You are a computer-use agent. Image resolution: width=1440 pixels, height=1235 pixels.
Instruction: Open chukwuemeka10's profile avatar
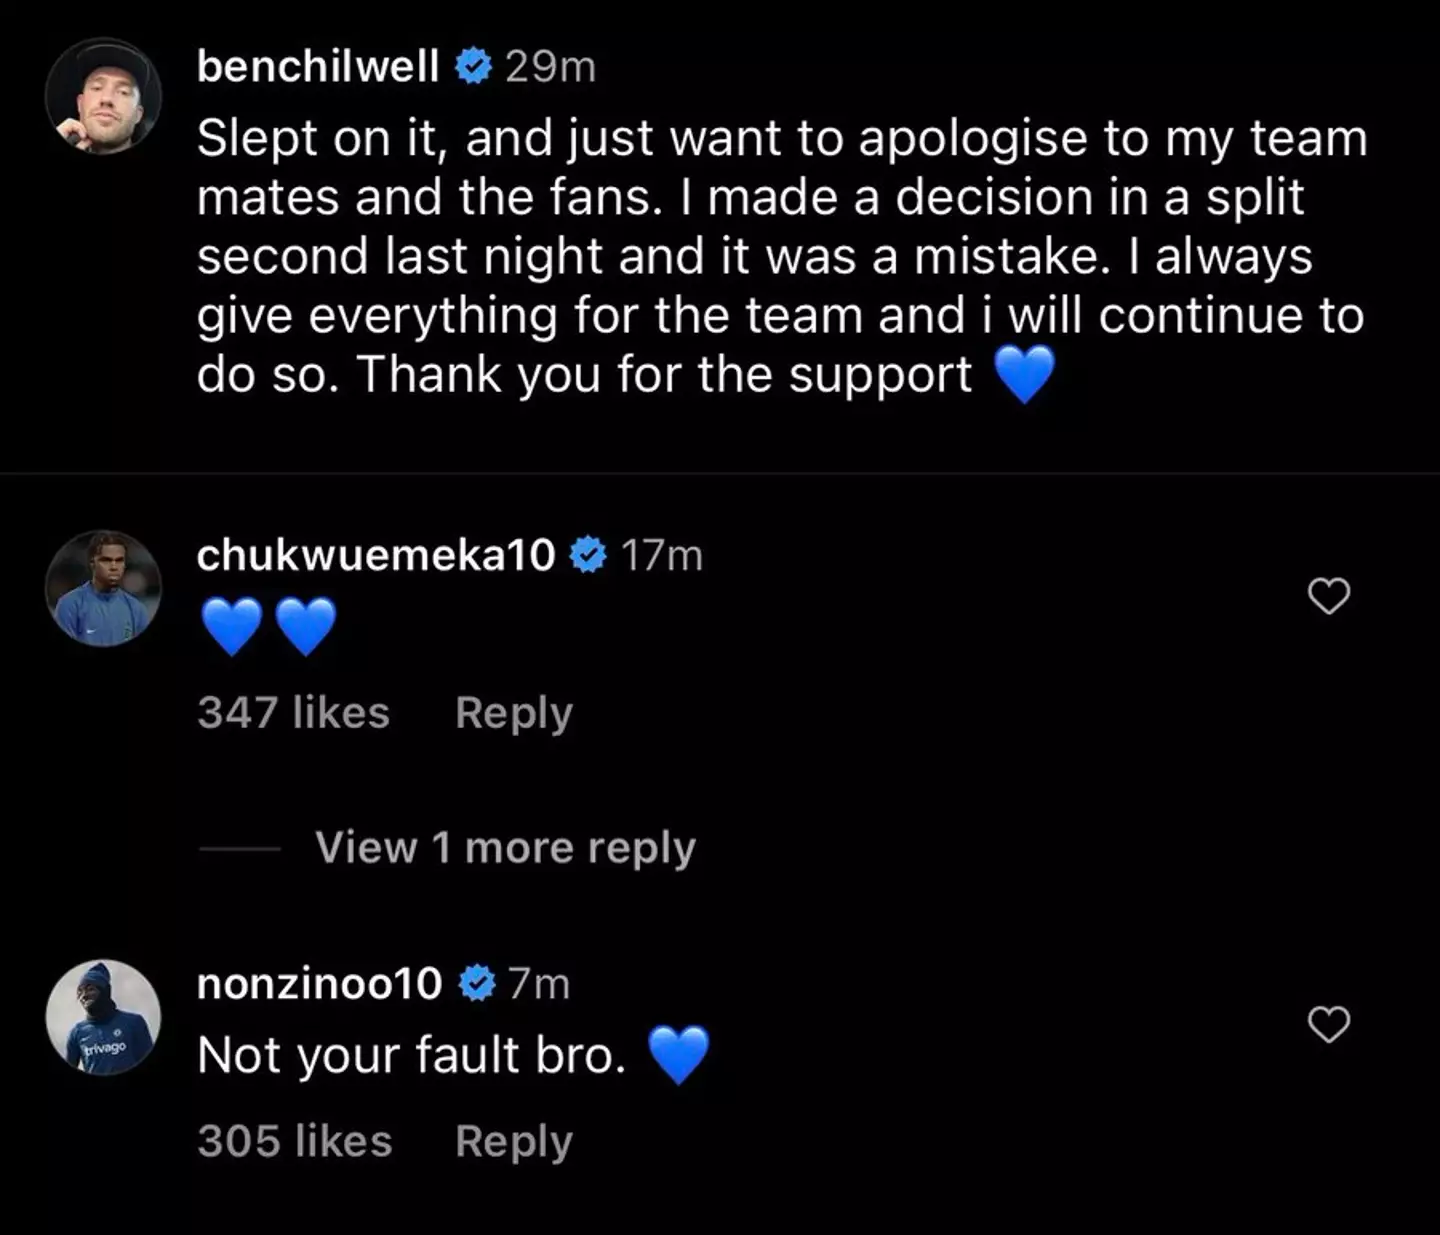103,588
